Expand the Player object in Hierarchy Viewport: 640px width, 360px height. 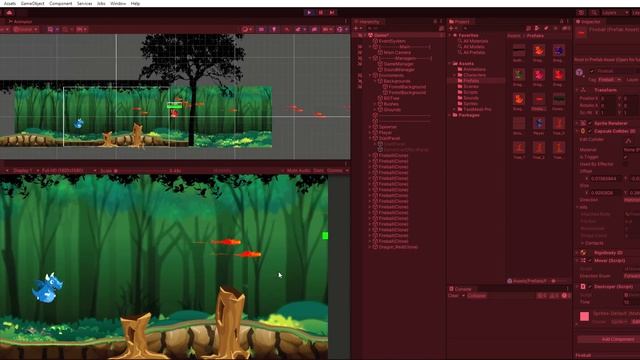(370, 133)
